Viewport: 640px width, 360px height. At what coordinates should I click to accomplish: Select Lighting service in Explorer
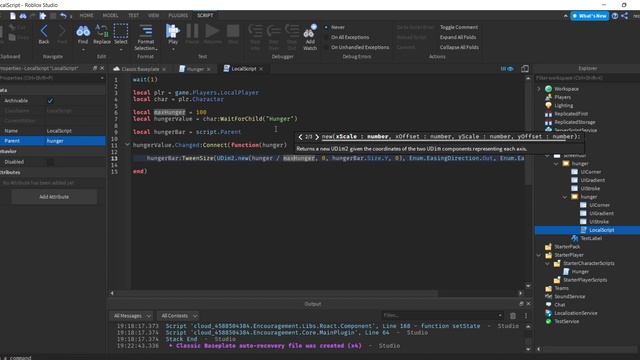tap(563, 105)
